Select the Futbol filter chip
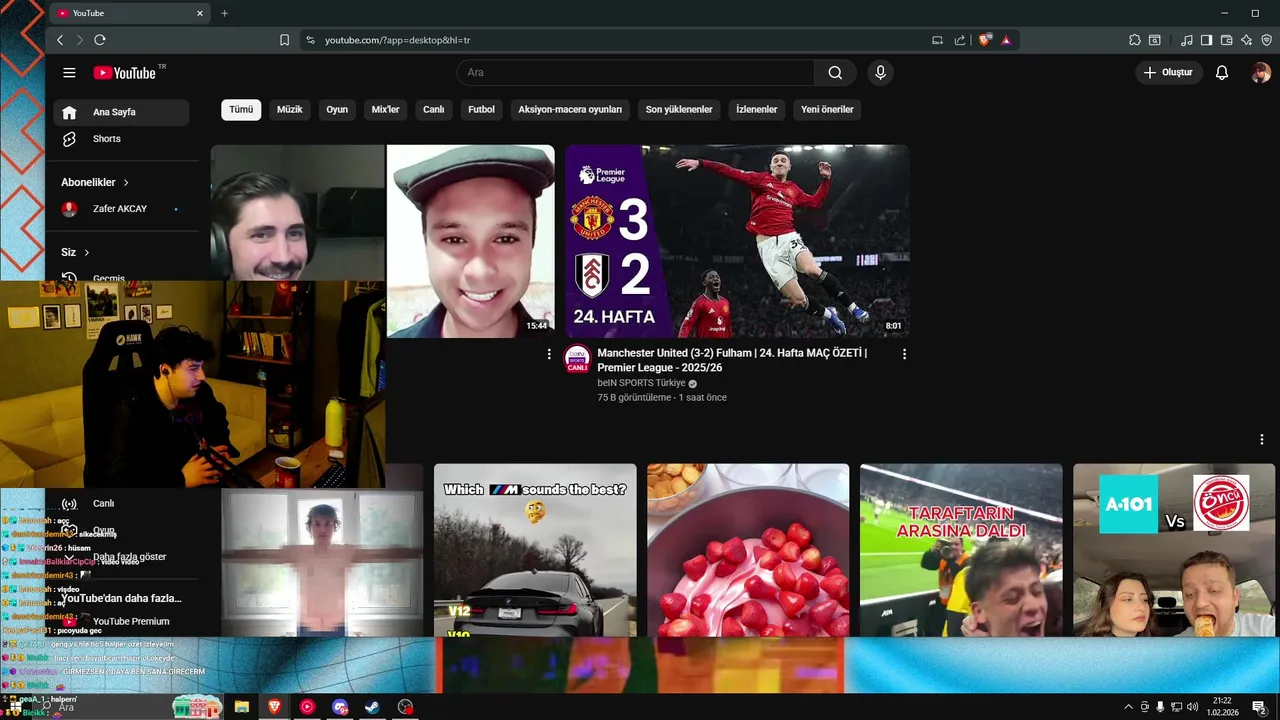 [x=481, y=109]
